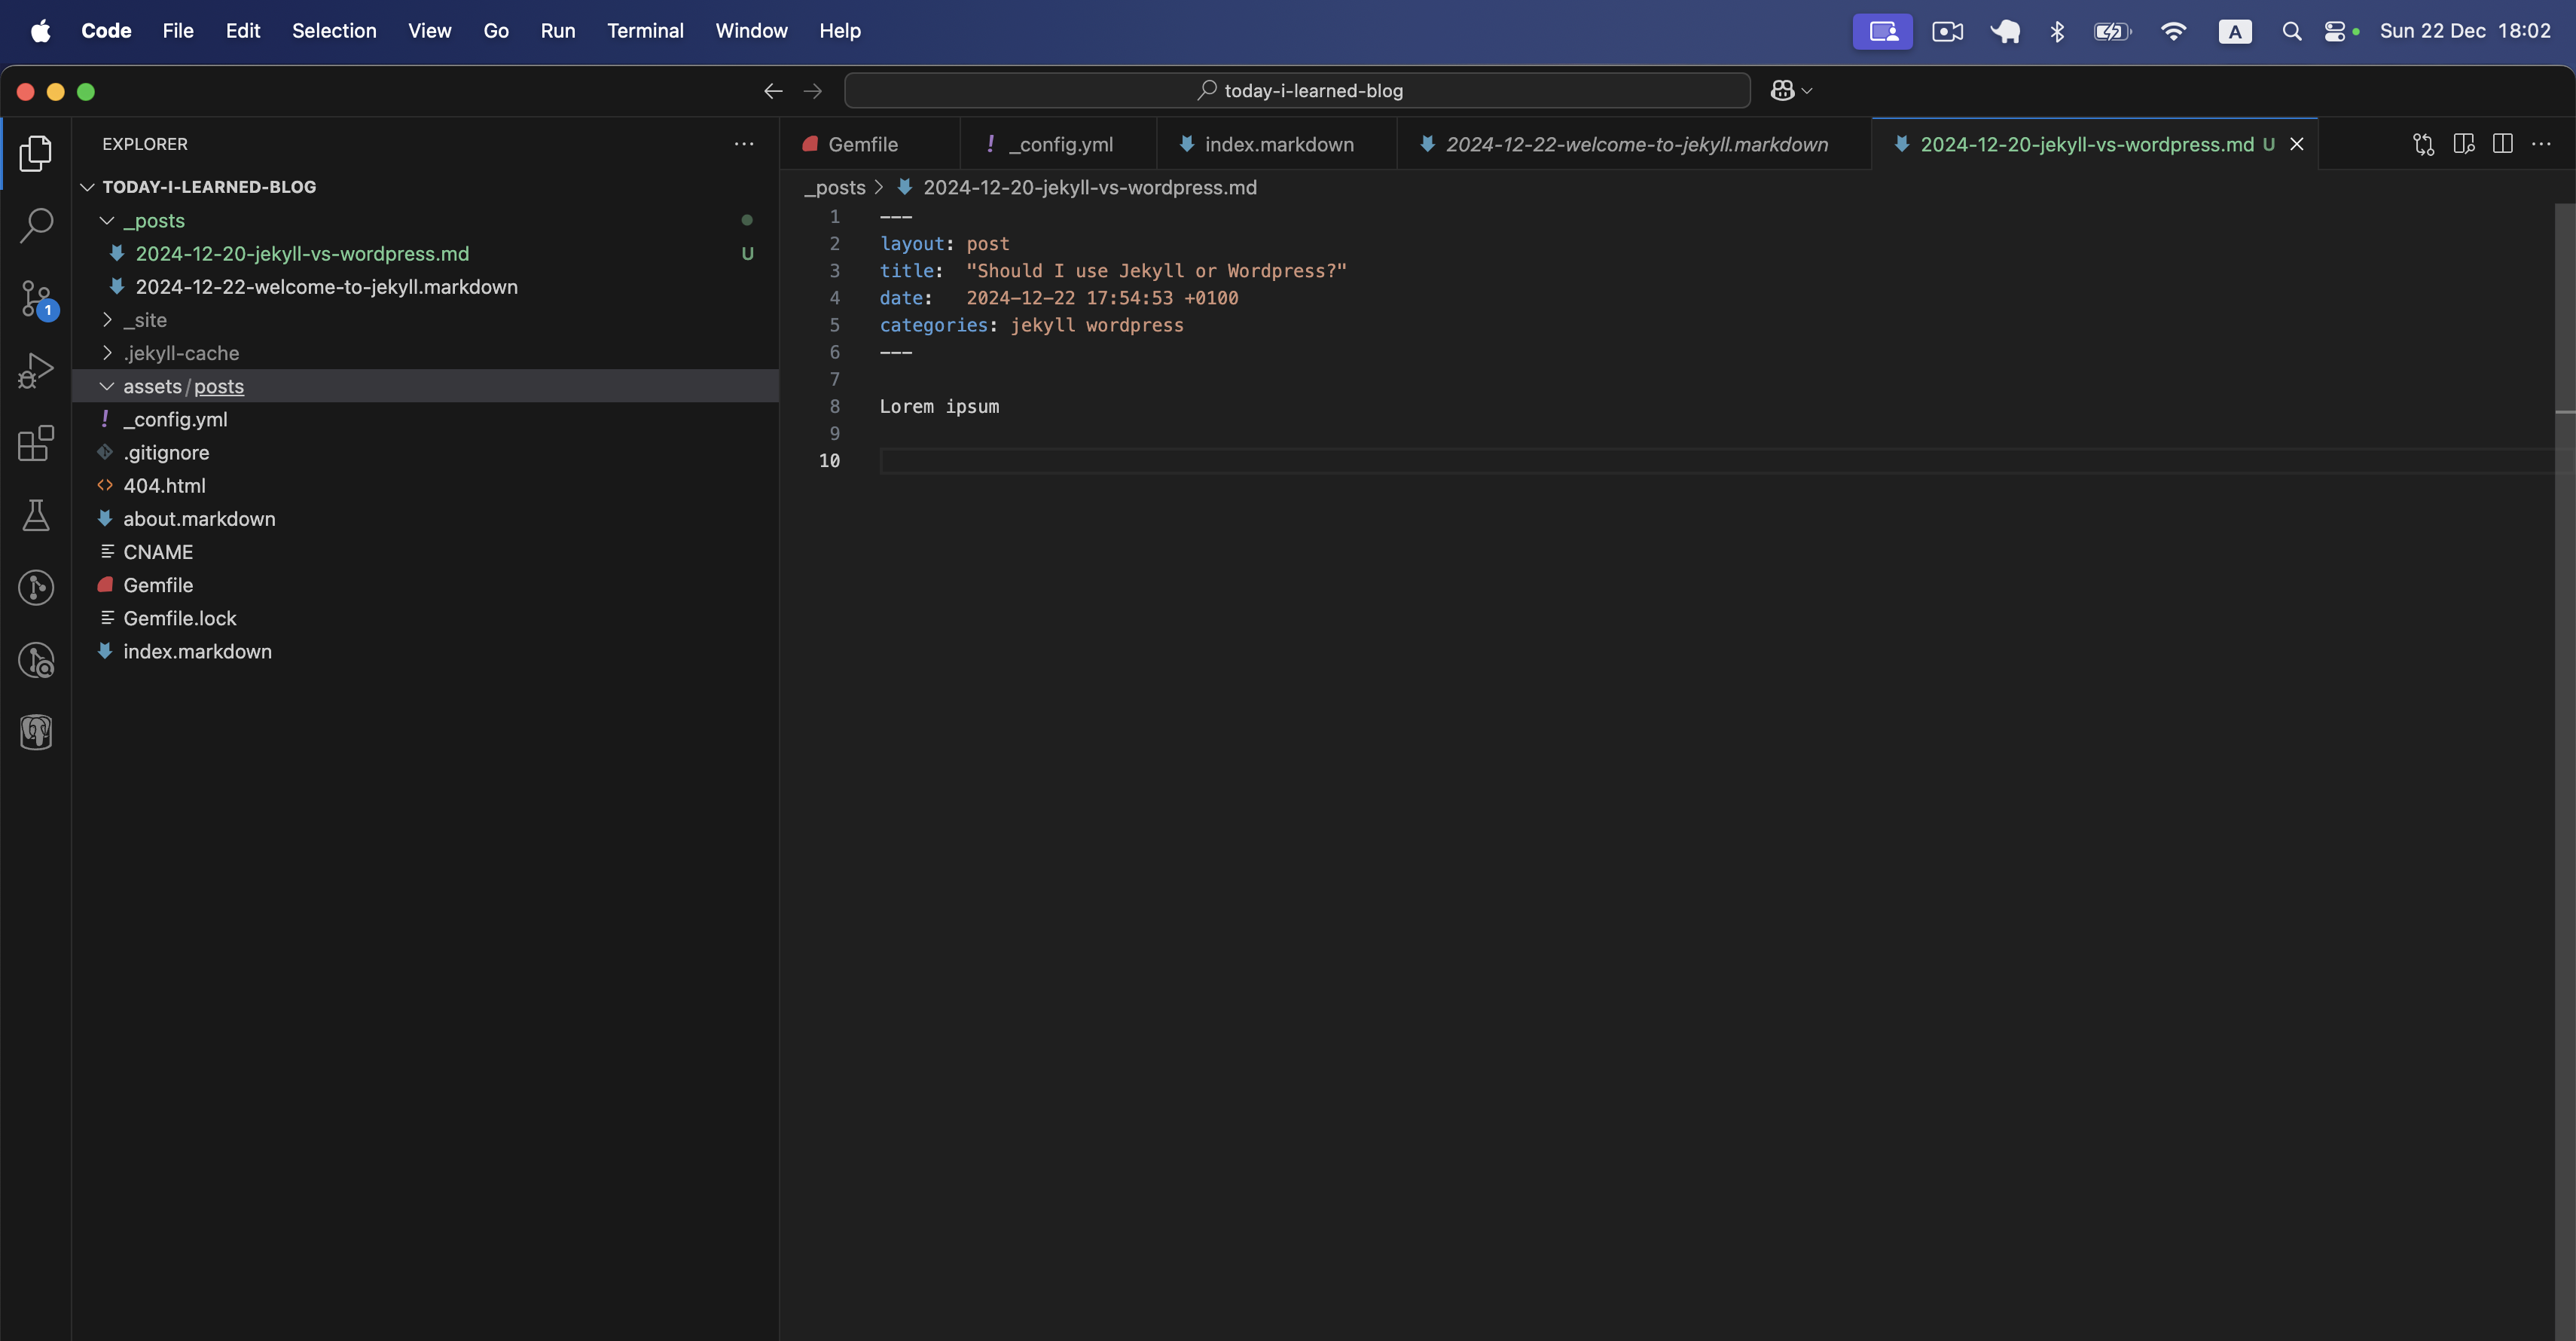Click the today-i-learned-blog command center search
2576x1341 pixels.
point(1297,91)
